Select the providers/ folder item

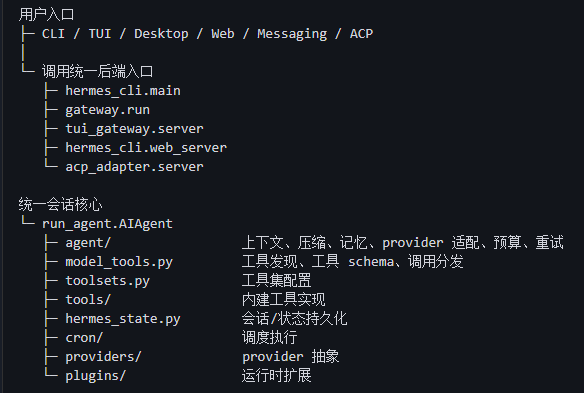tap(104, 356)
